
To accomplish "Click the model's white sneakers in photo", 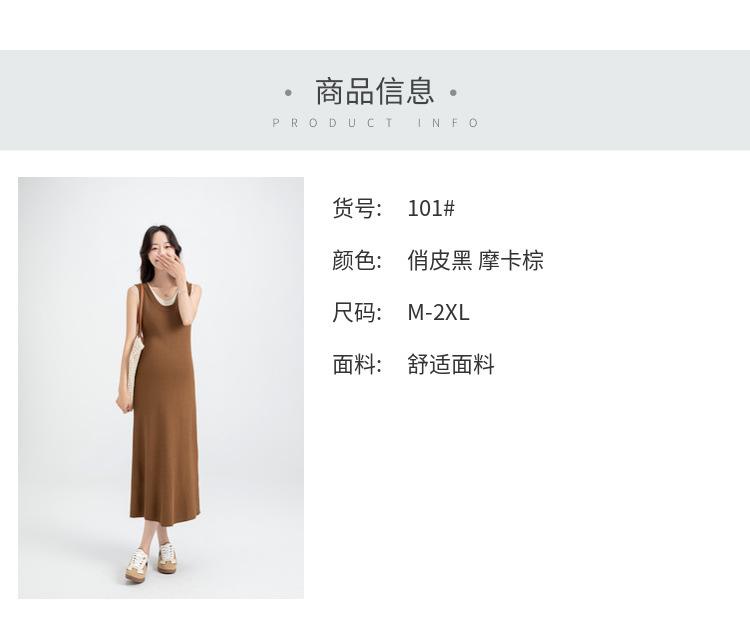I will click(151, 562).
